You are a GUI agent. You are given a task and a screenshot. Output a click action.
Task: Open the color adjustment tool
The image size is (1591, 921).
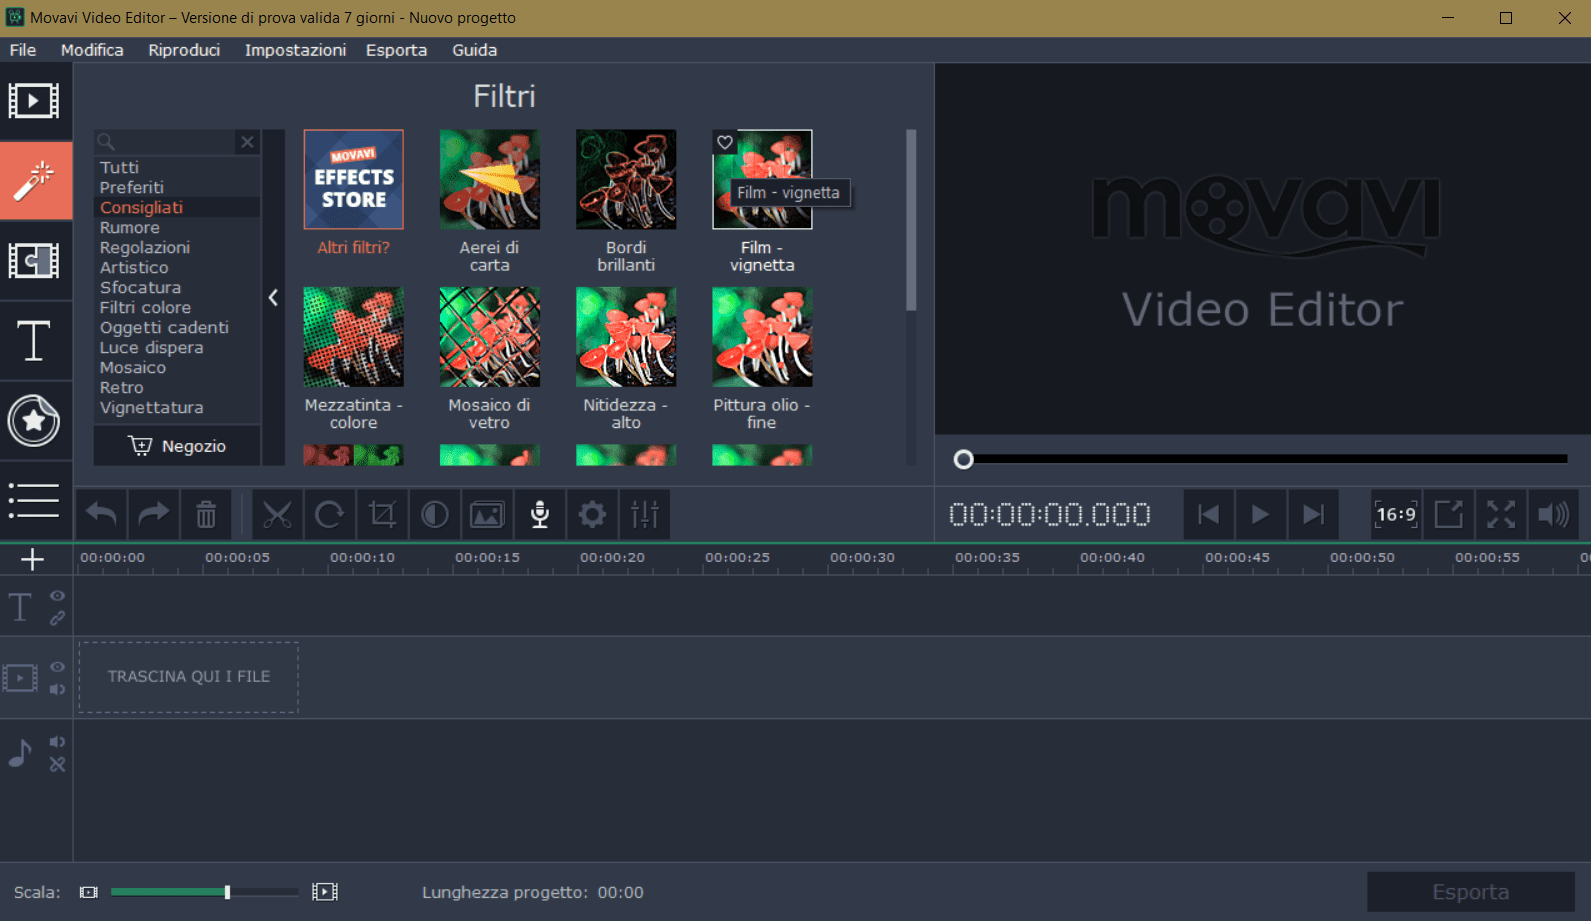[x=434, y=515]
